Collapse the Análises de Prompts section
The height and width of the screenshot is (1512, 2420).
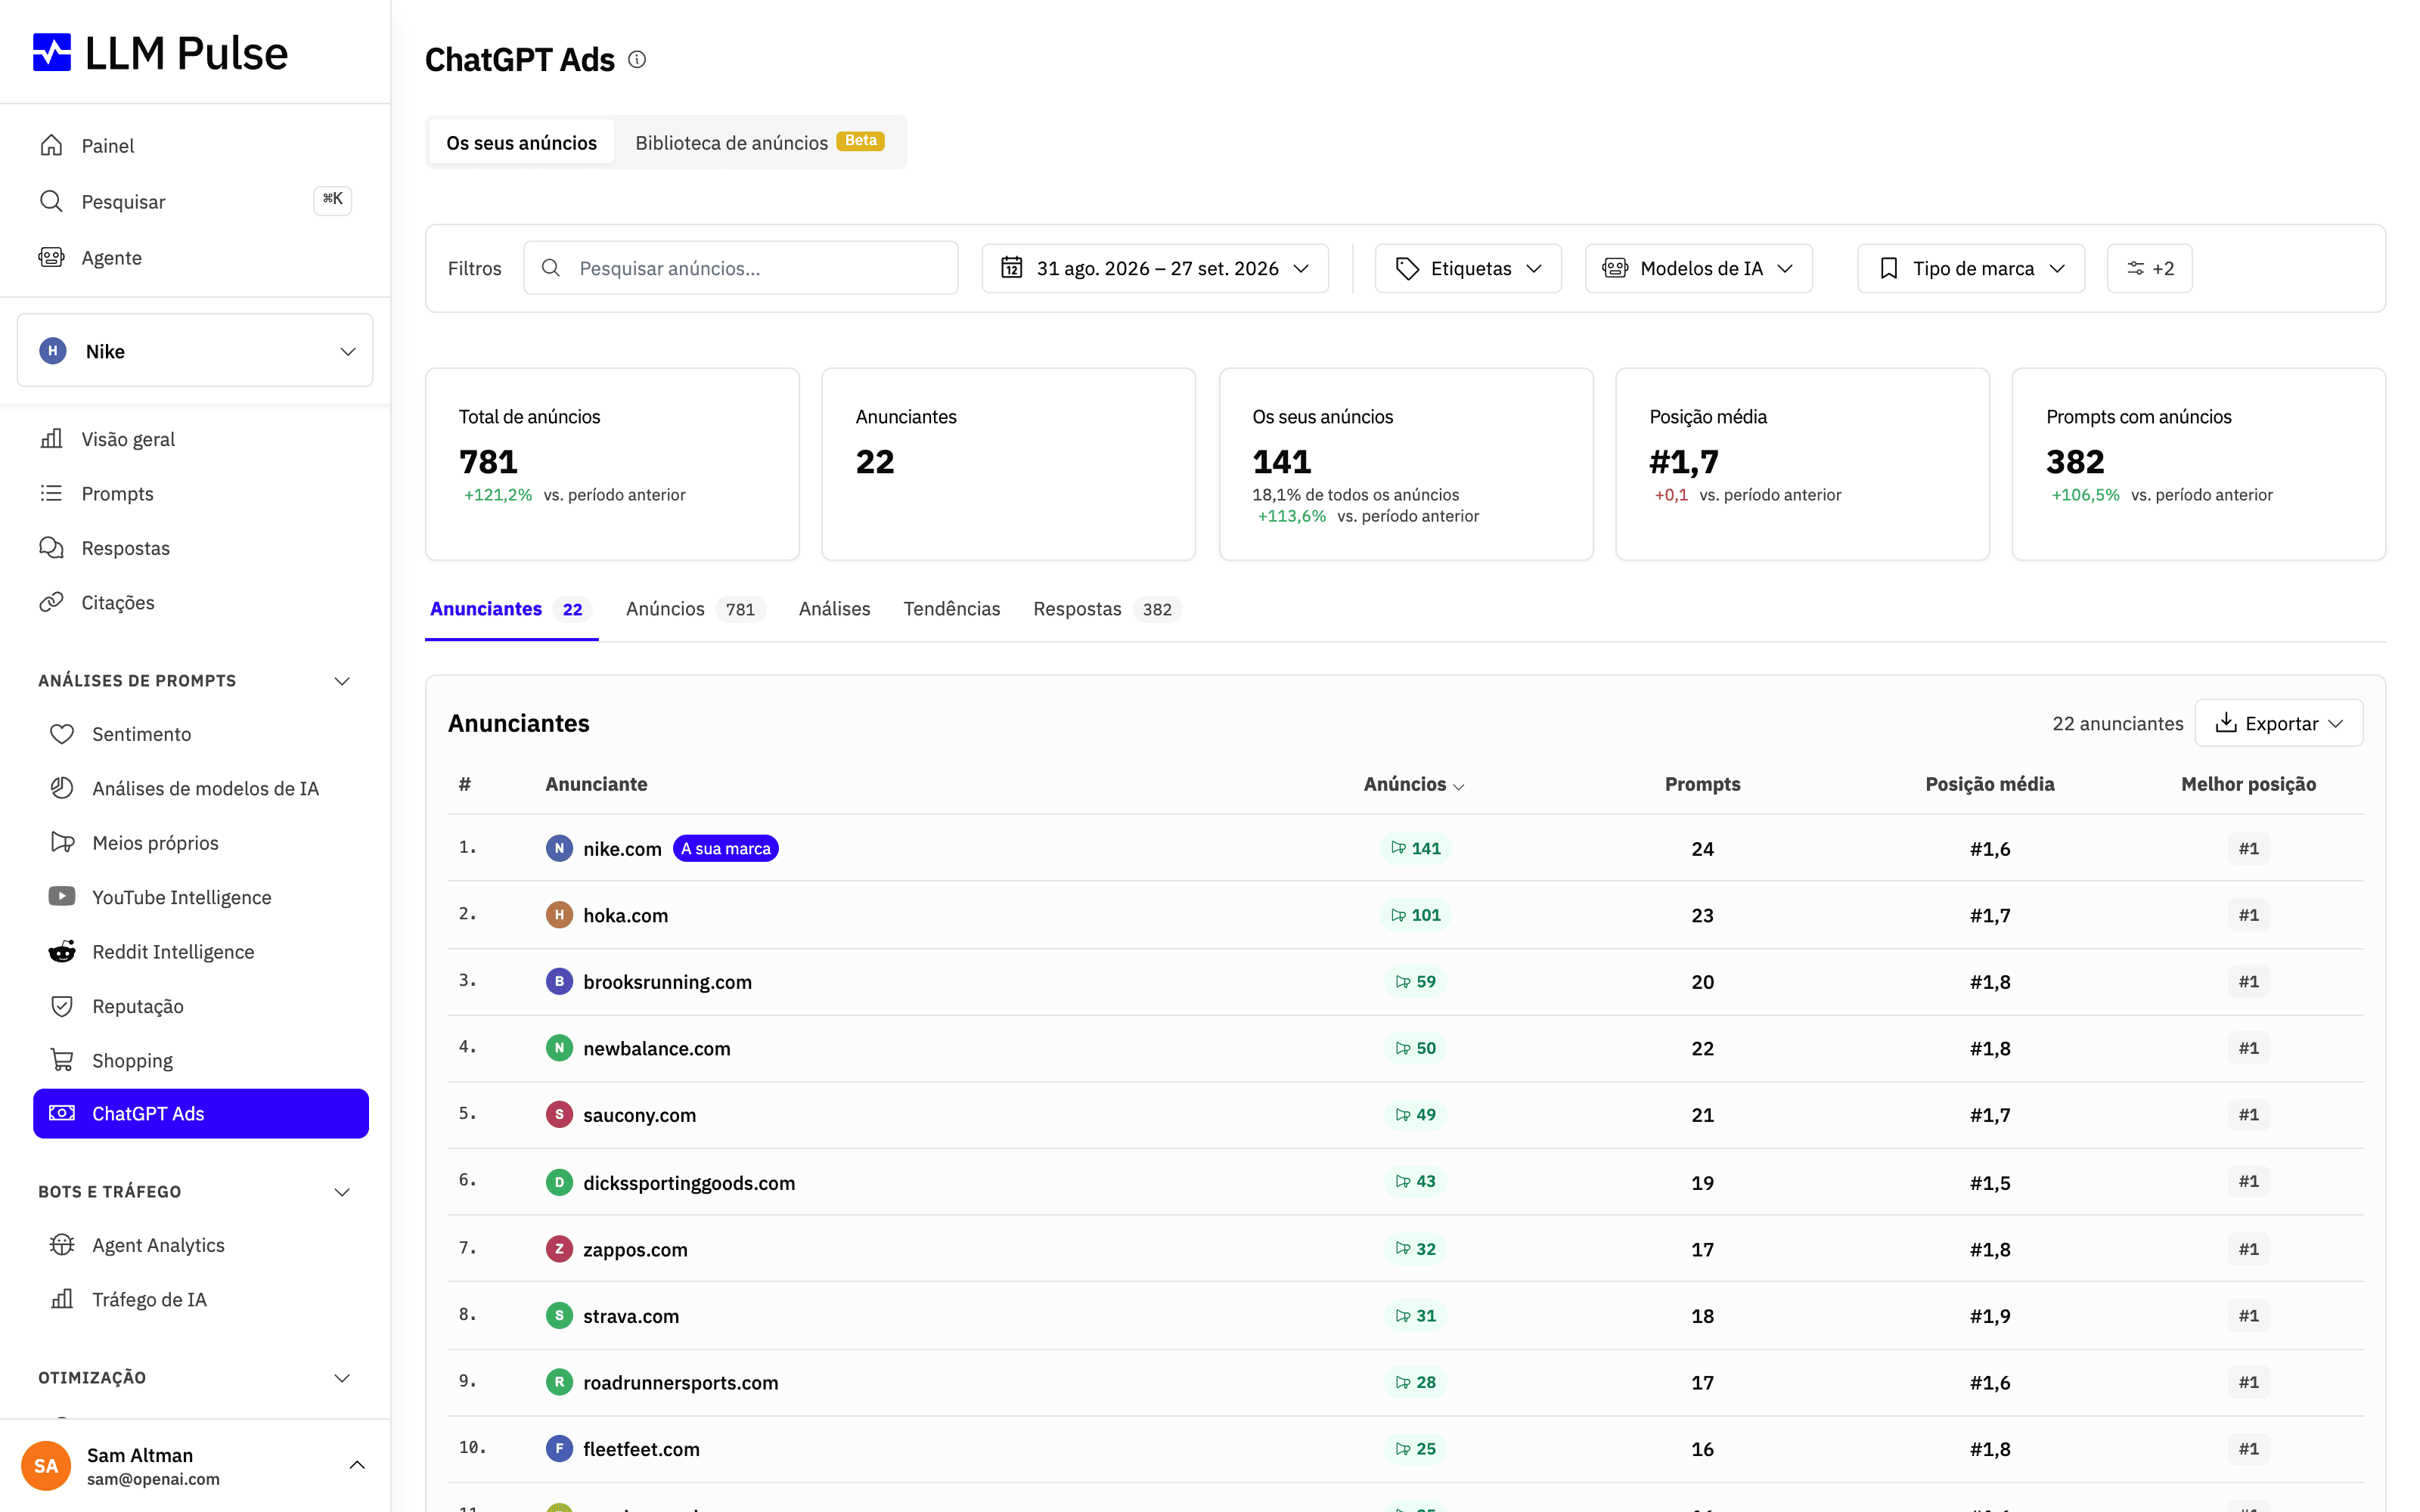(342, 681)
